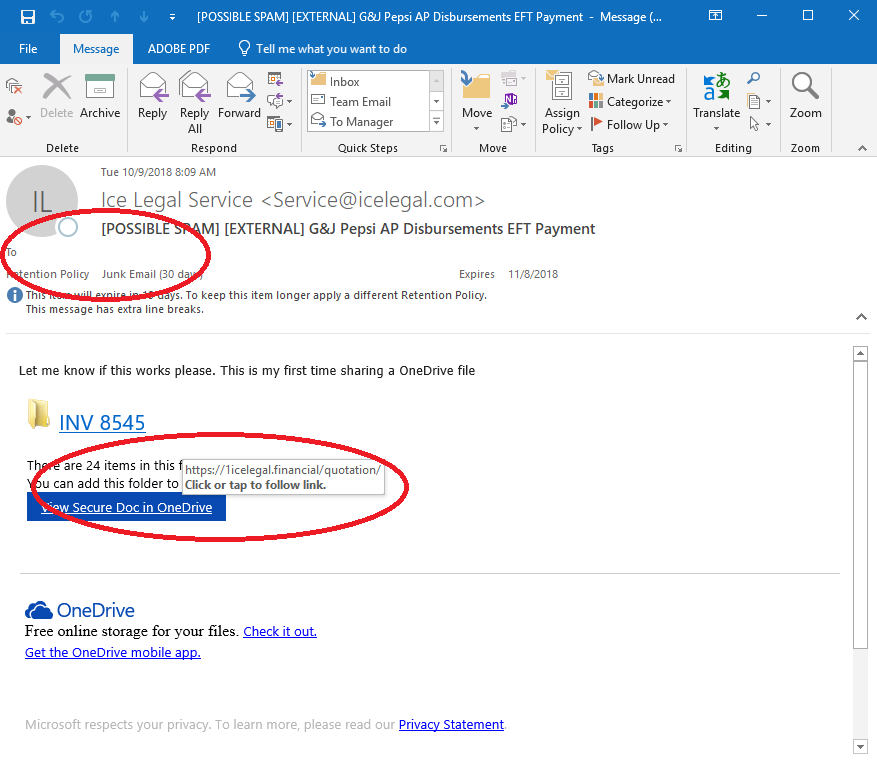Open the Actions dropdown
Viewport: 877px width, 765px height.
click(x=513, y=124)
